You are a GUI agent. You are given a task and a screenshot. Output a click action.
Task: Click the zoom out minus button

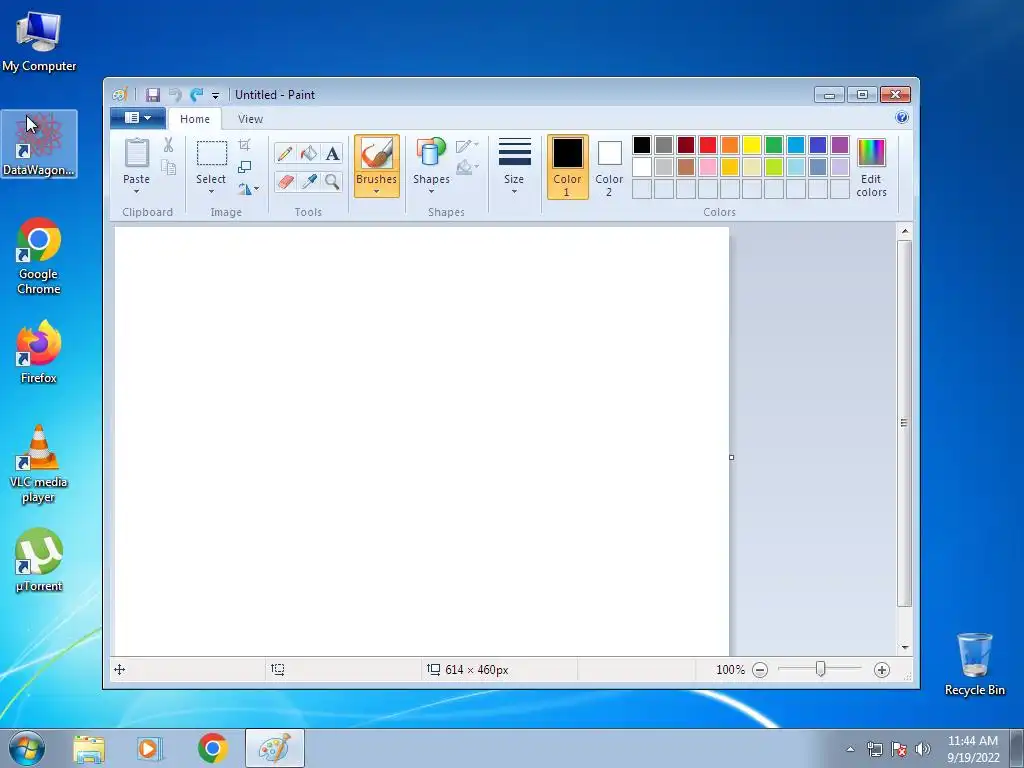click(x=760, y=670)
